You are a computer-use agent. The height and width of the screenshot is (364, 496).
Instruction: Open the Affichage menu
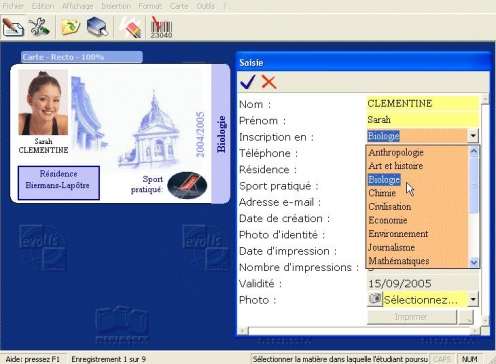coord(77,6)
